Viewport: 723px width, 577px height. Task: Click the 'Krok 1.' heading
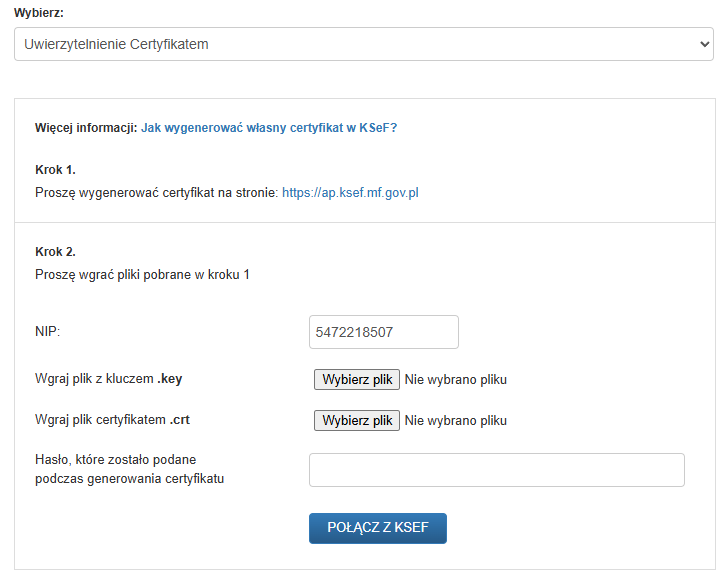[x=55, y=170]
